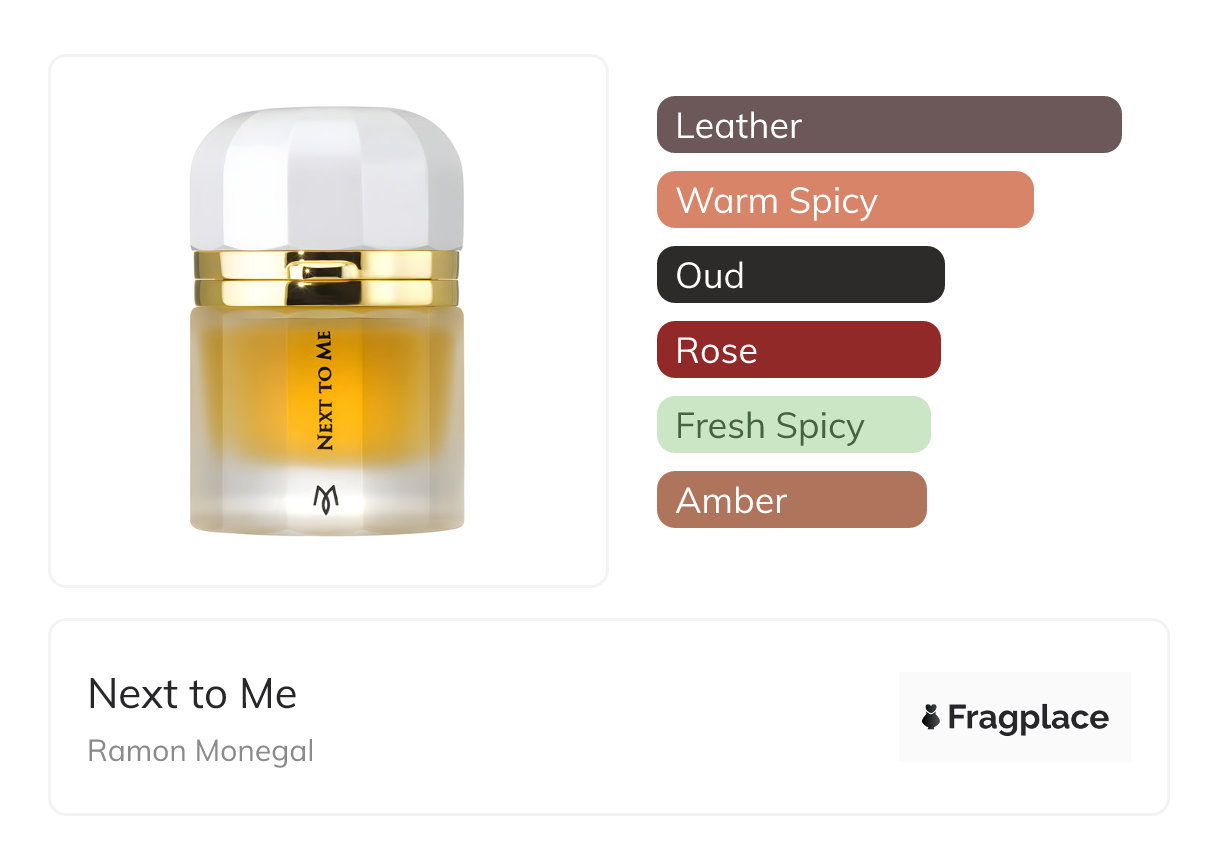Select the black Oud accord bar

pyautogui.click(x=801, y=275)
